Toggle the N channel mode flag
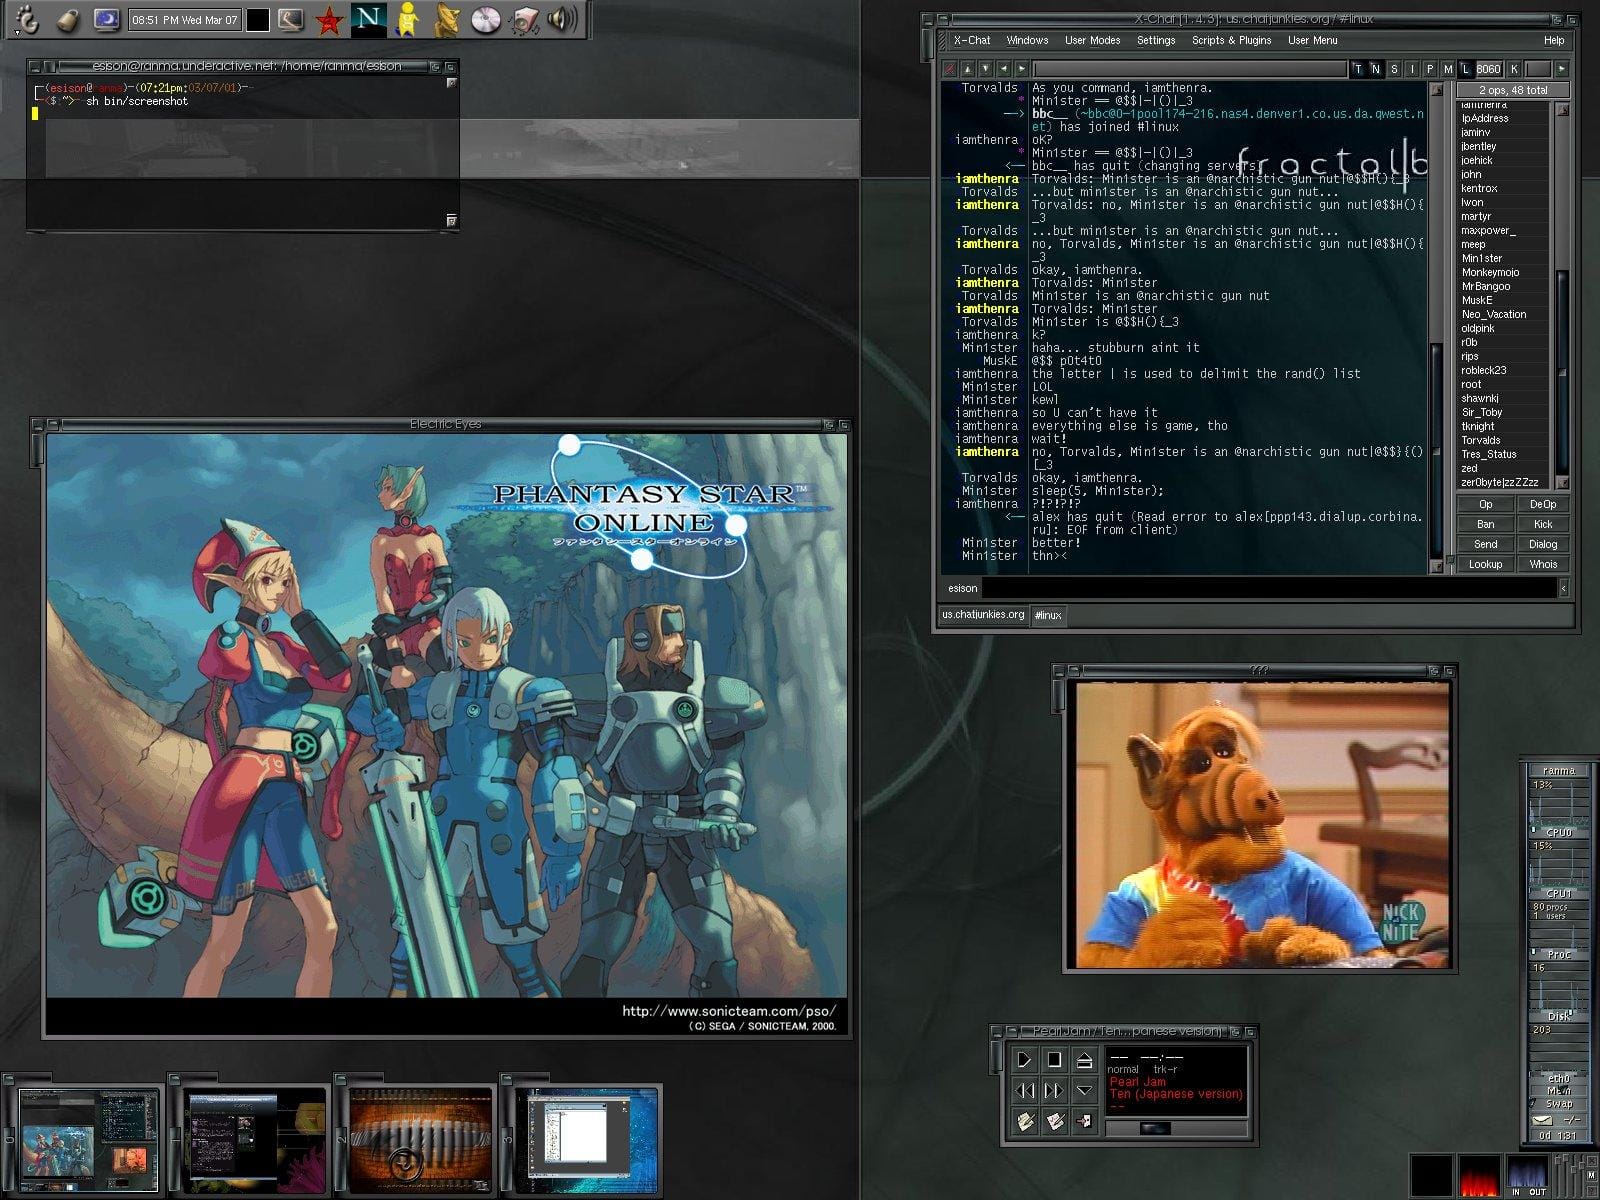Screen dimensions: 1600x1200 pyautogui.click(x=1376, y=69)
